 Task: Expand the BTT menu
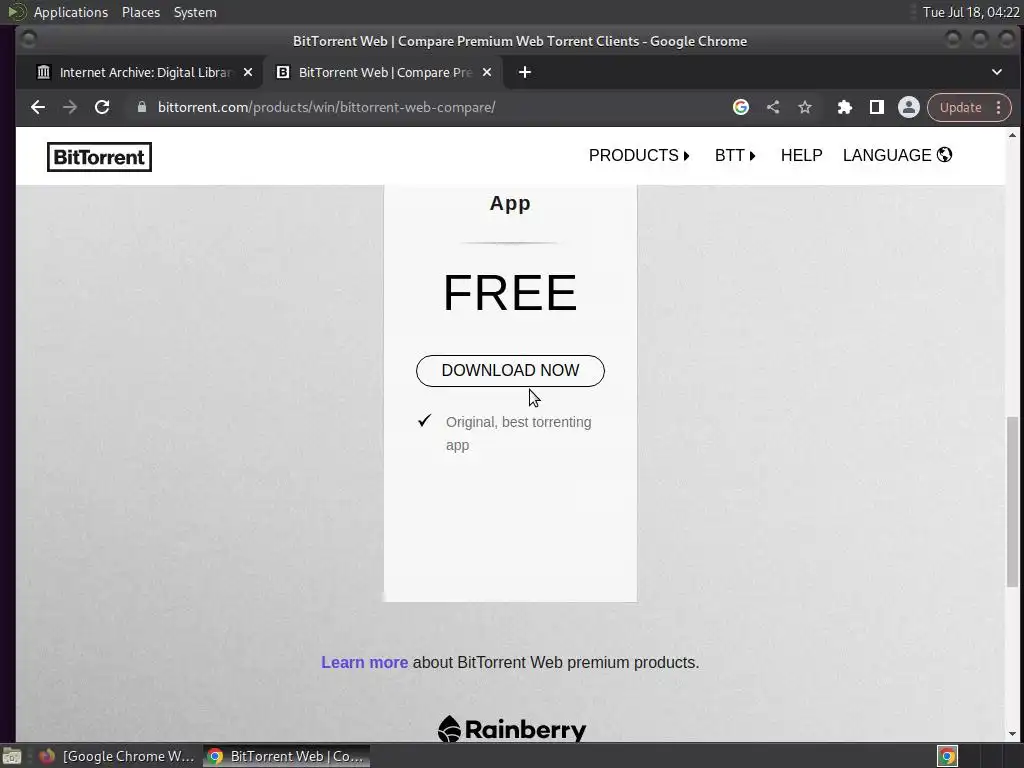(735, 155)
